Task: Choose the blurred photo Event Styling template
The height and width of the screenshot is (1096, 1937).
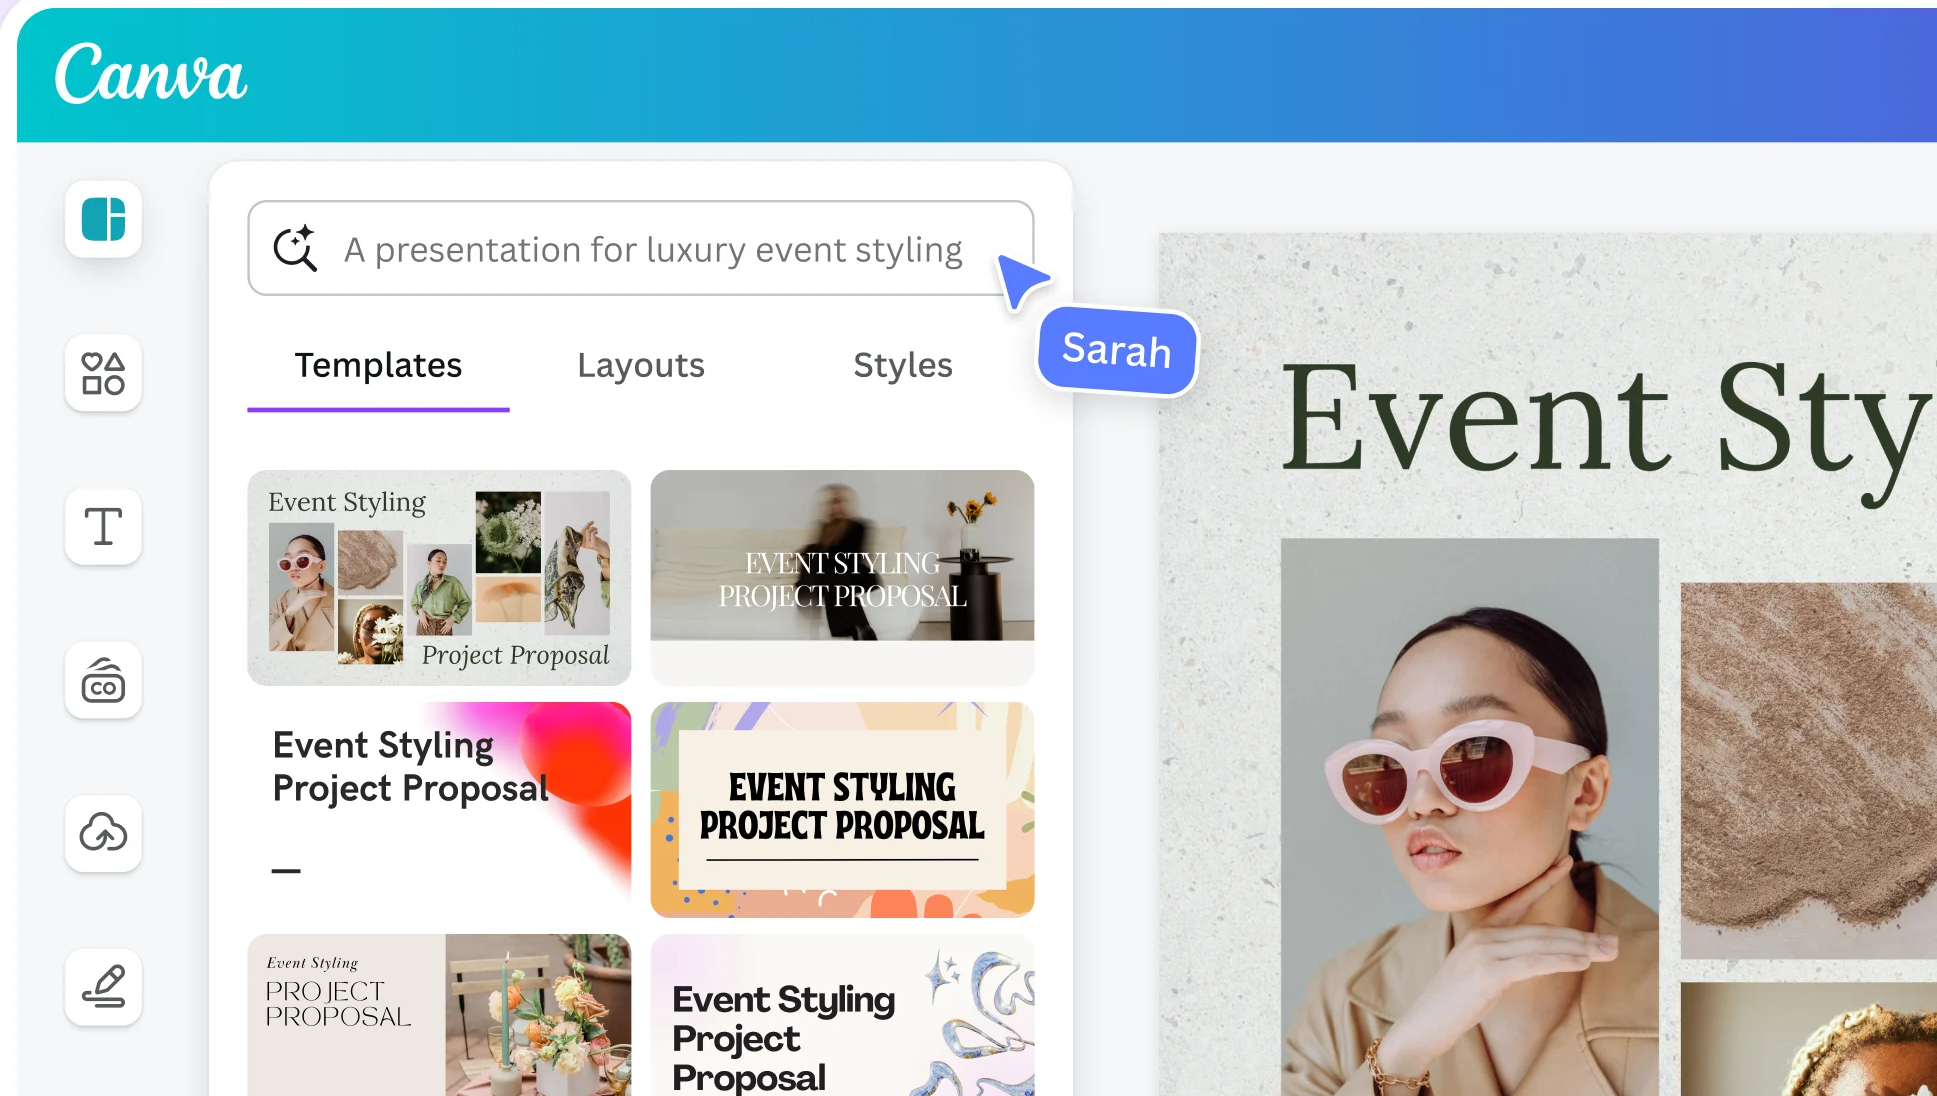Action: 842,578
